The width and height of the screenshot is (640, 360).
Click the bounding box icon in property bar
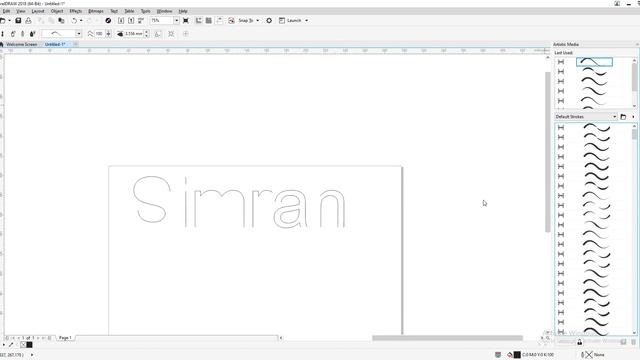pyautogui.click(x=171, y=34)
